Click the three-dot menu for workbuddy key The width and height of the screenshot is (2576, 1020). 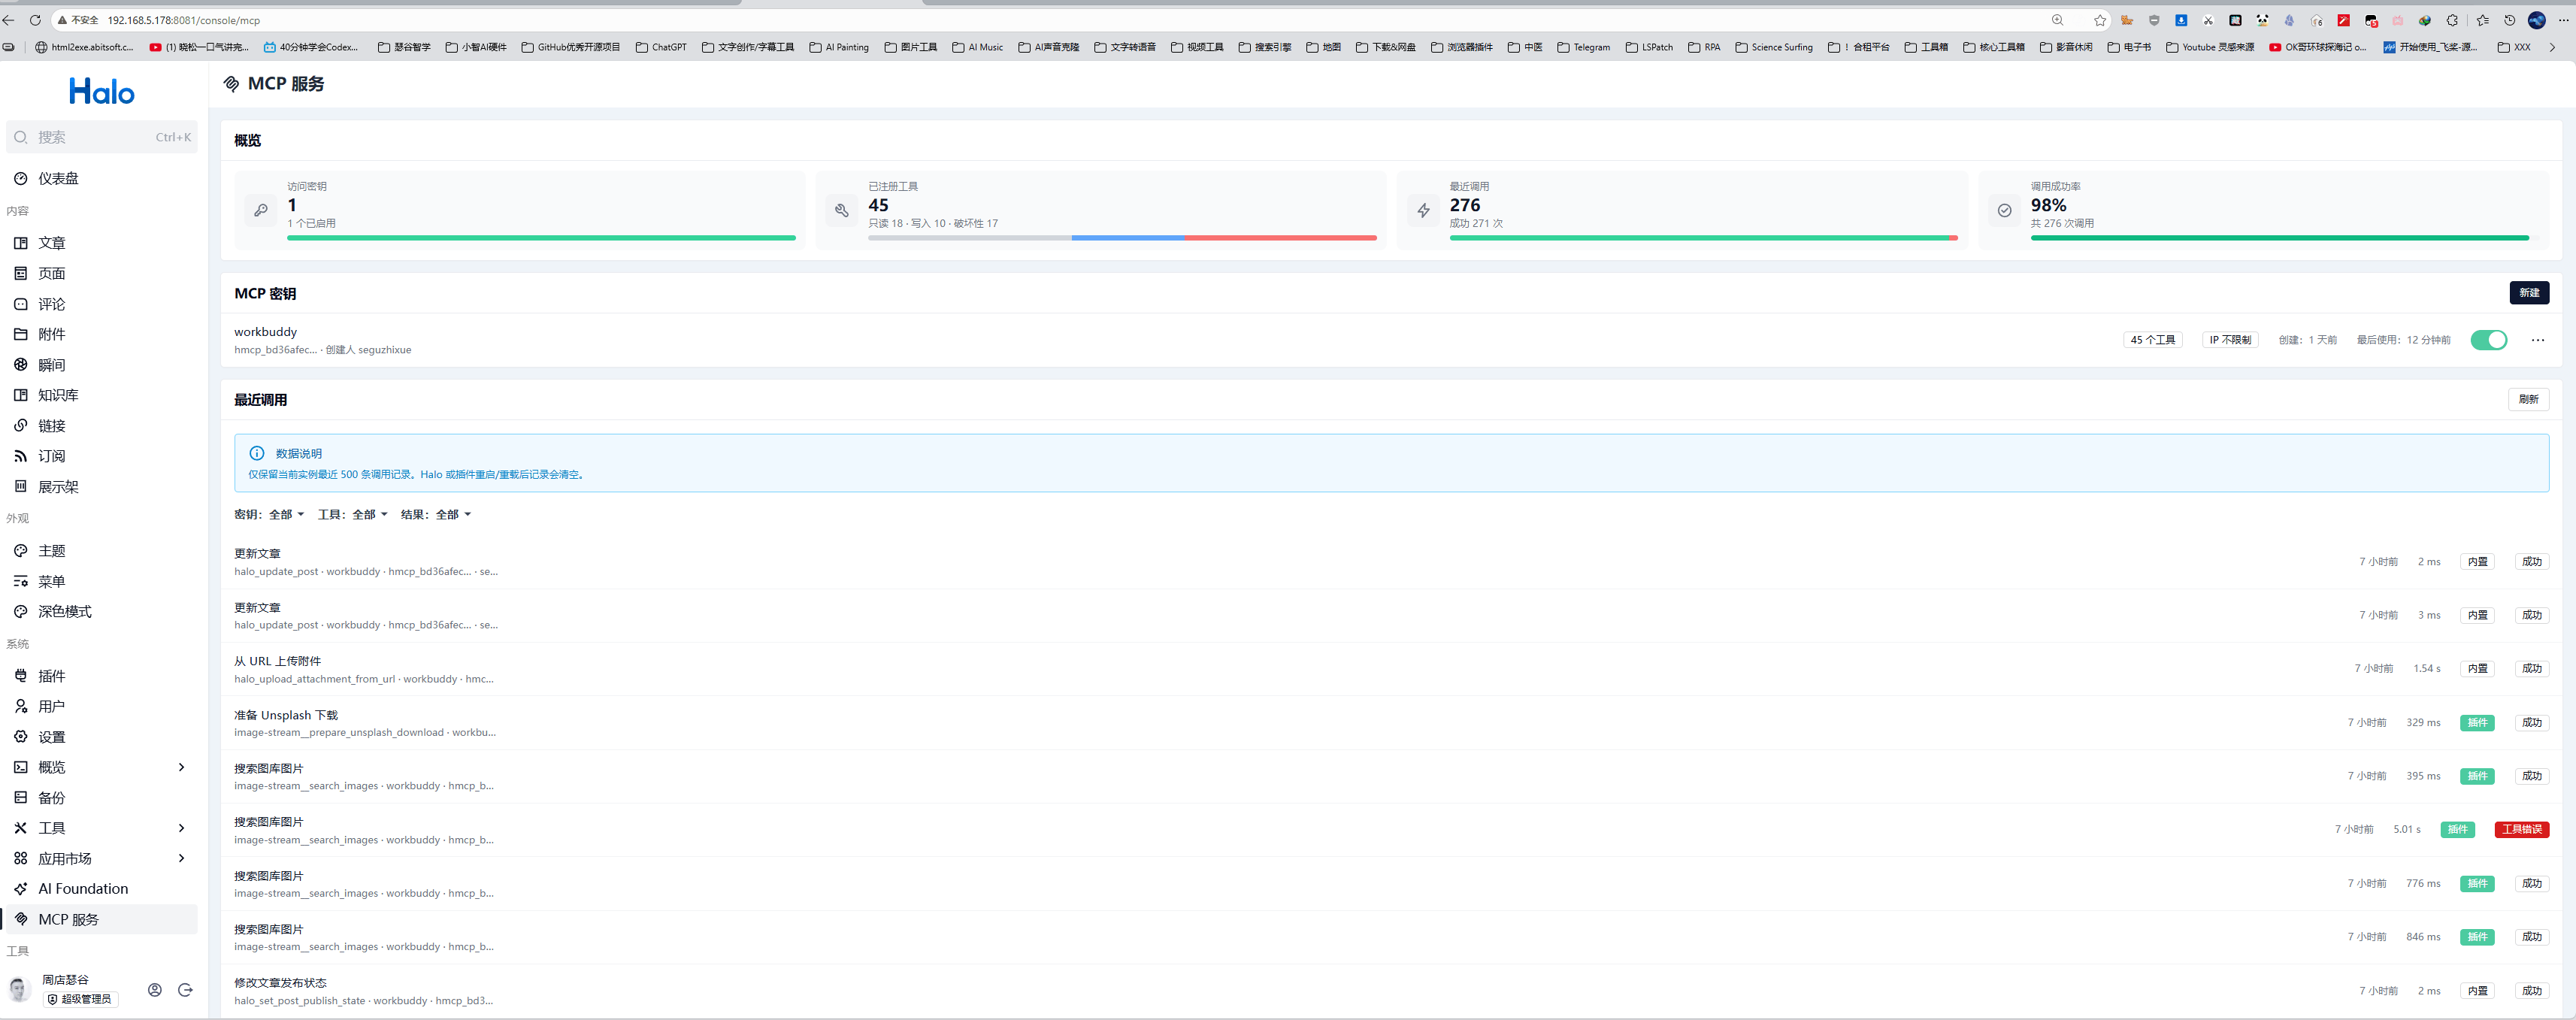[2538, 340]
